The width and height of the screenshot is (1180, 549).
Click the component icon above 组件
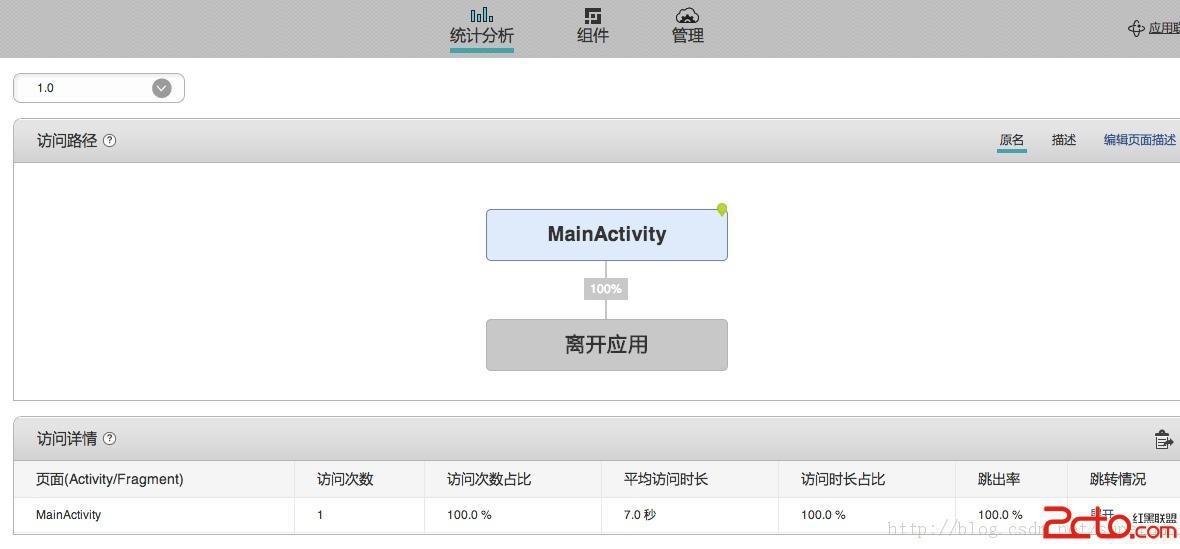click(x=593, y=16)
